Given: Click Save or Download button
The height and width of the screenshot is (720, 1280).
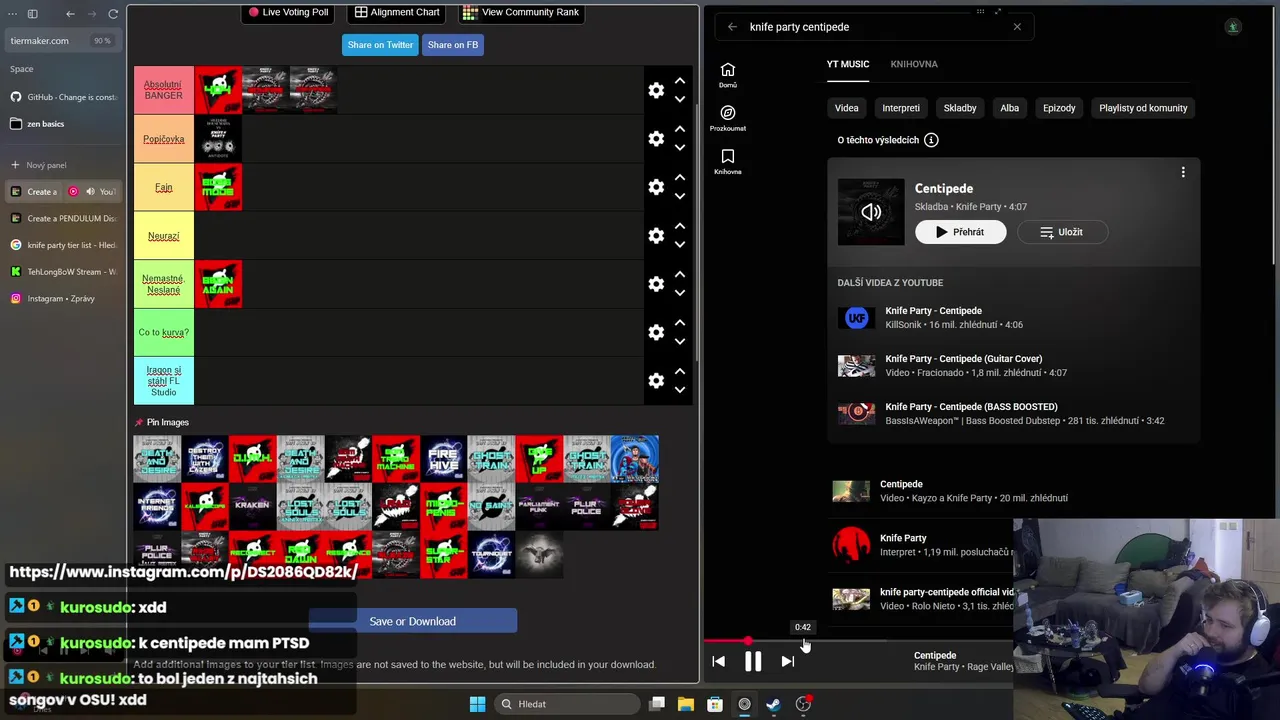Looking at the screenshot, I should click(x=412, y=621).
